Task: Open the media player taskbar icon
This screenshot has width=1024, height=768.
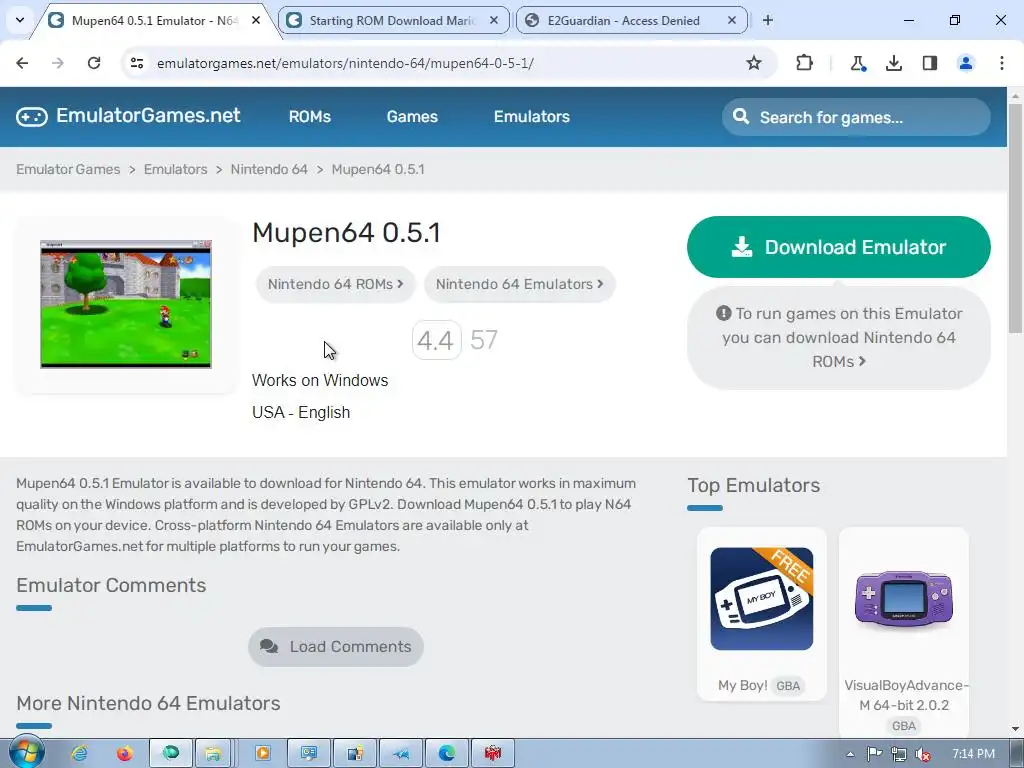Action: (x=263, y=754)
